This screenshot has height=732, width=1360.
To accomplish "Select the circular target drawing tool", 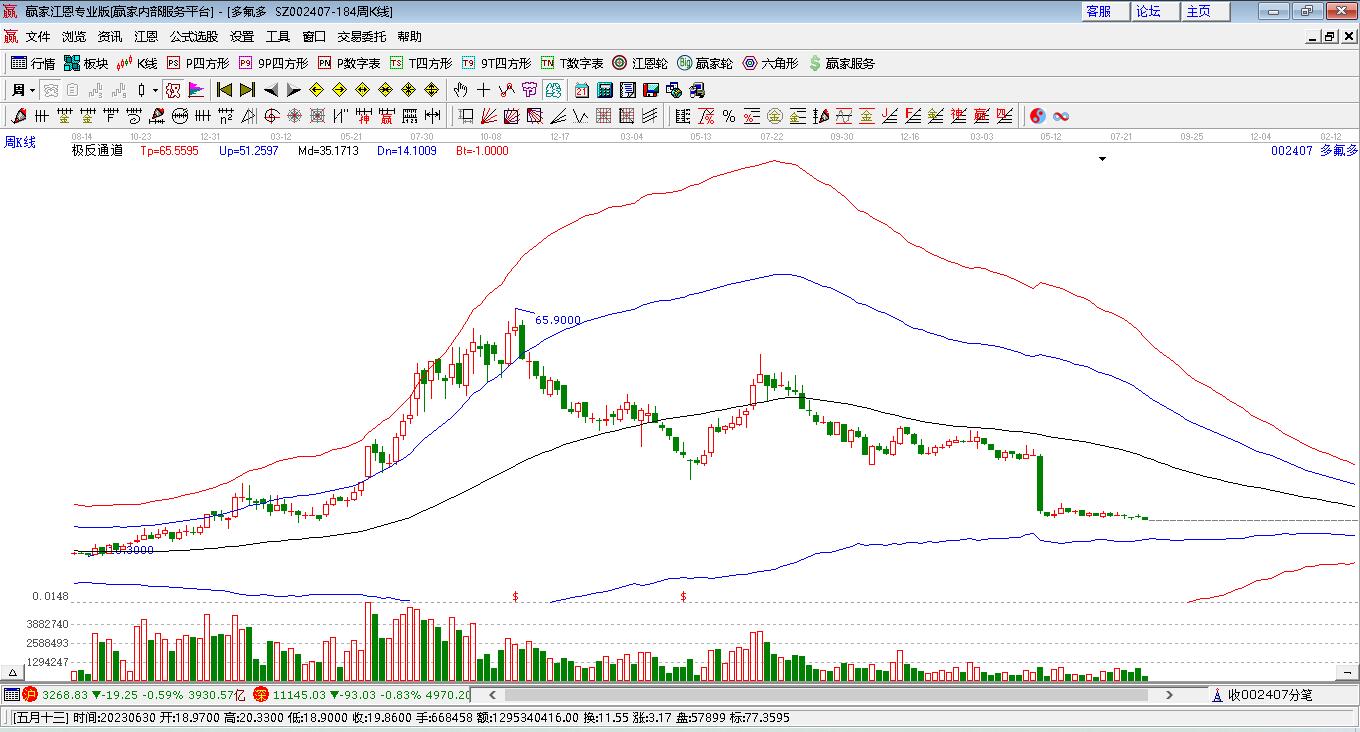I will coord(271,116).
